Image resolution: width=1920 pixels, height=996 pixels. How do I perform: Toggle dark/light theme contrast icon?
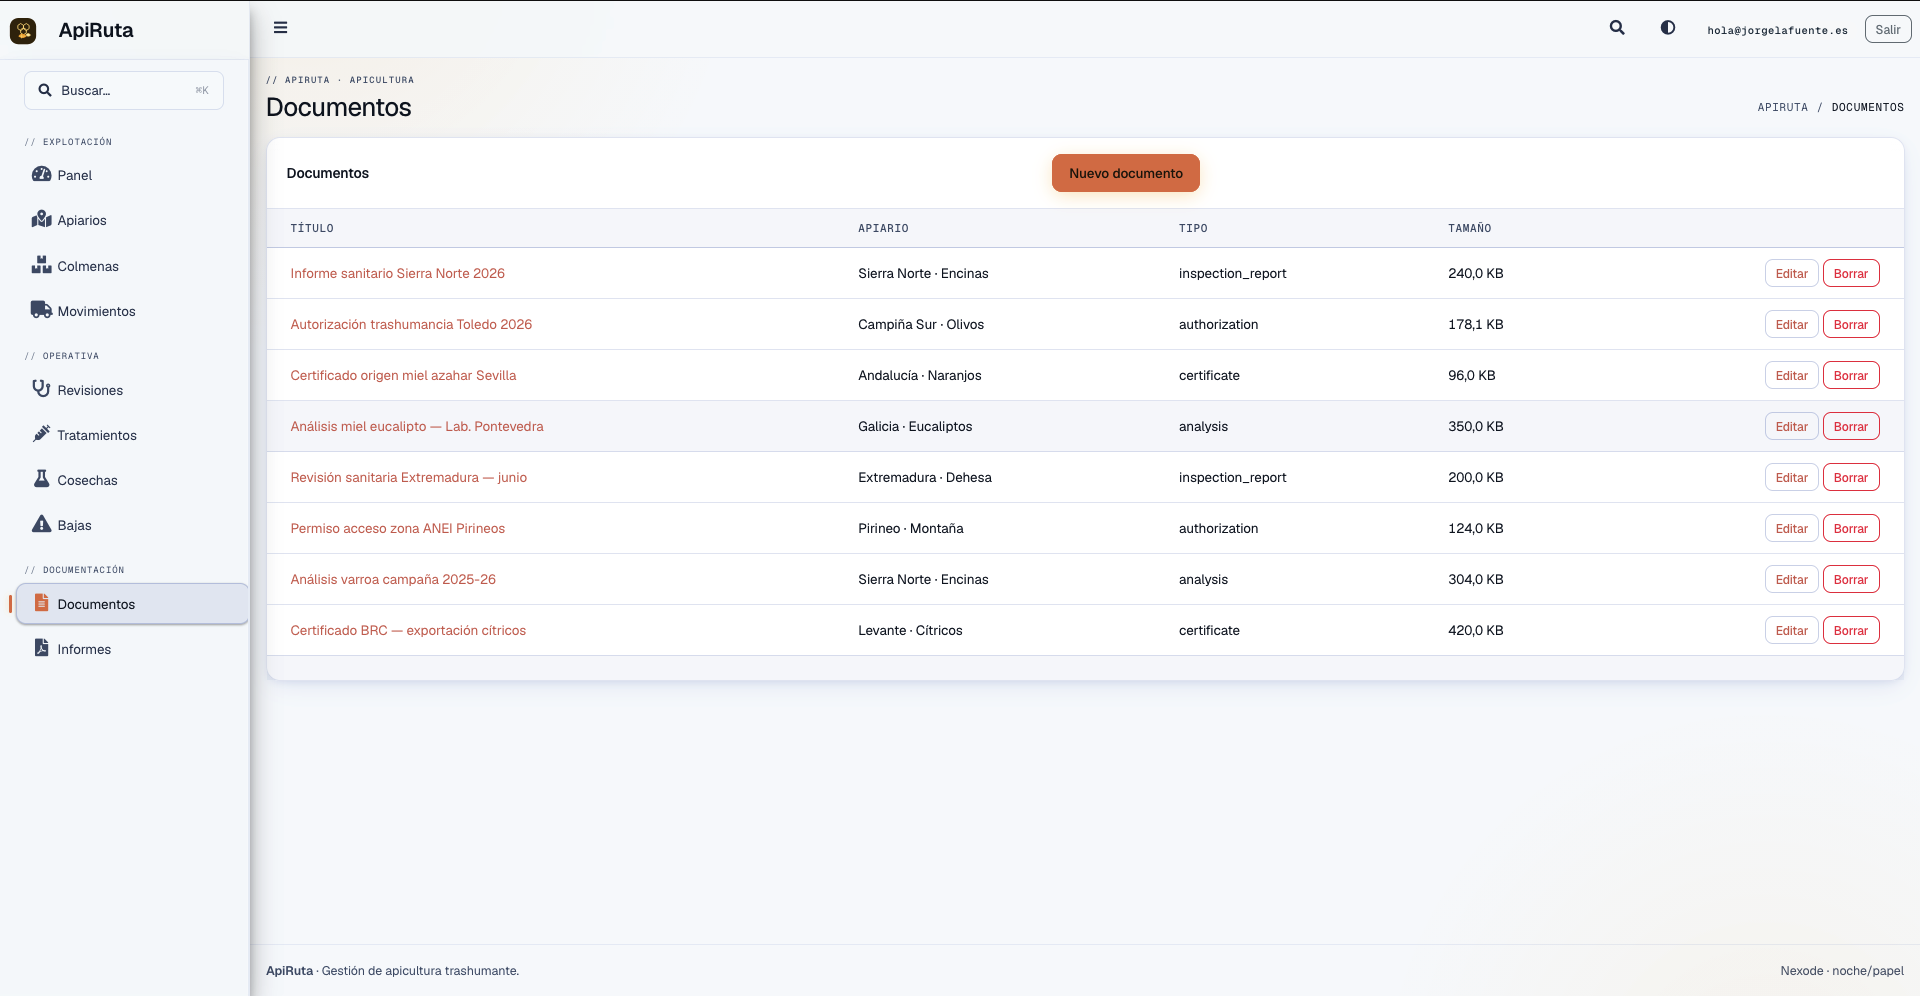pos(1668,28)
